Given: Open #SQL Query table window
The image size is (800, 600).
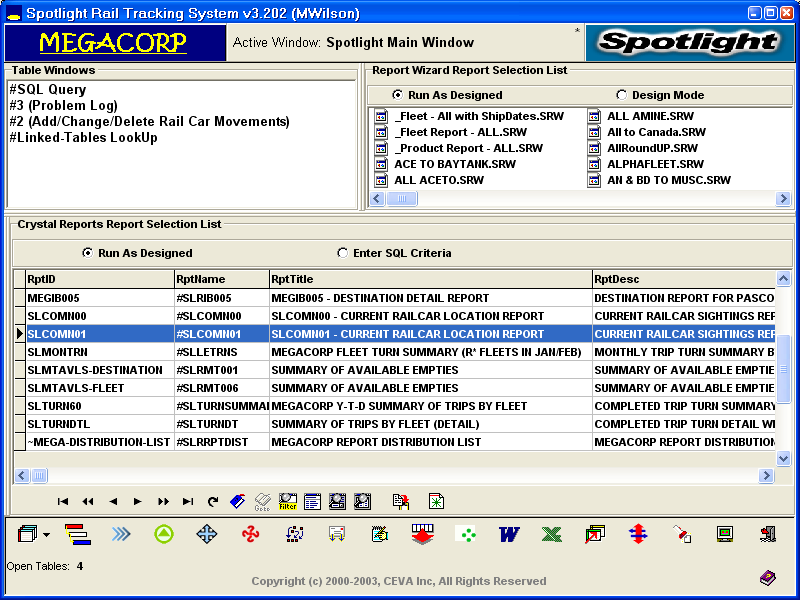Looking at the screenshot, I should click(x=47, y=90).
